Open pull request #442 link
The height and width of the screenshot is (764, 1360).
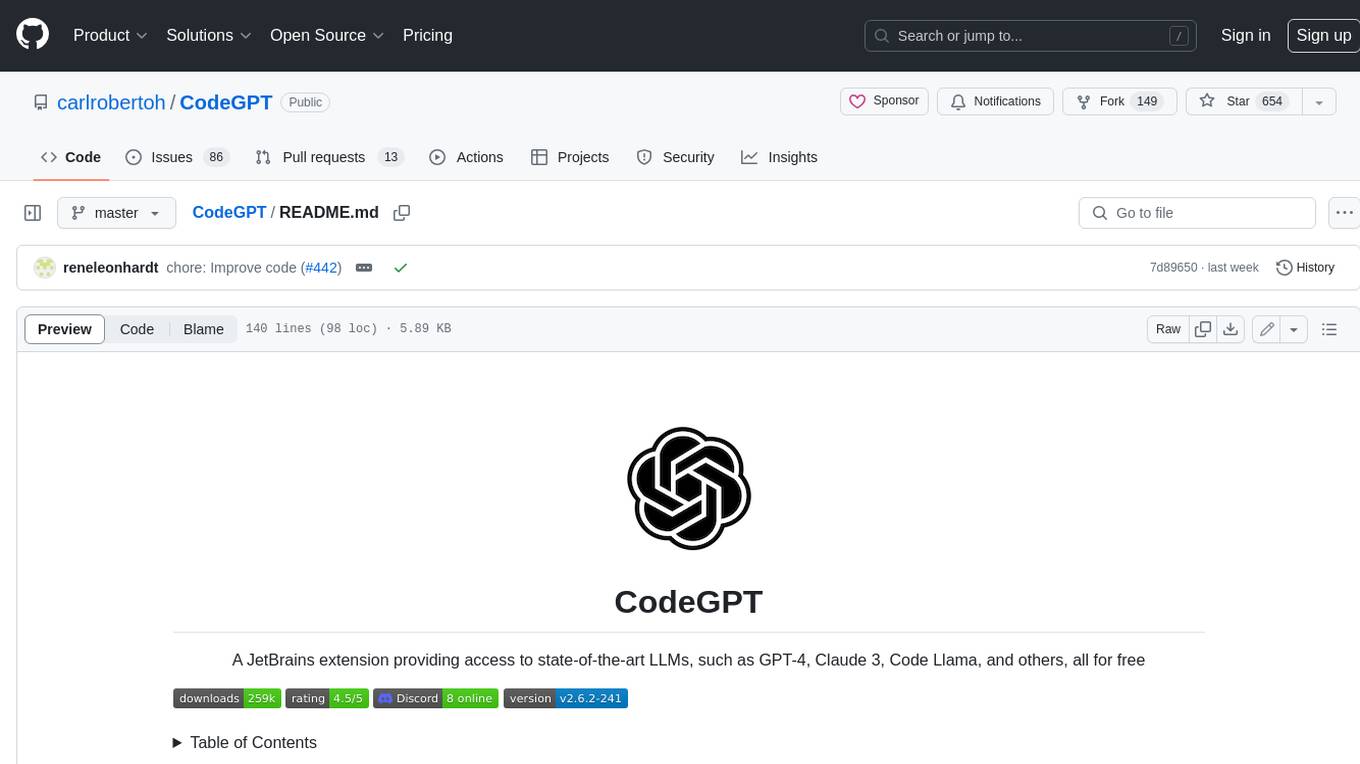pos(322,268)
